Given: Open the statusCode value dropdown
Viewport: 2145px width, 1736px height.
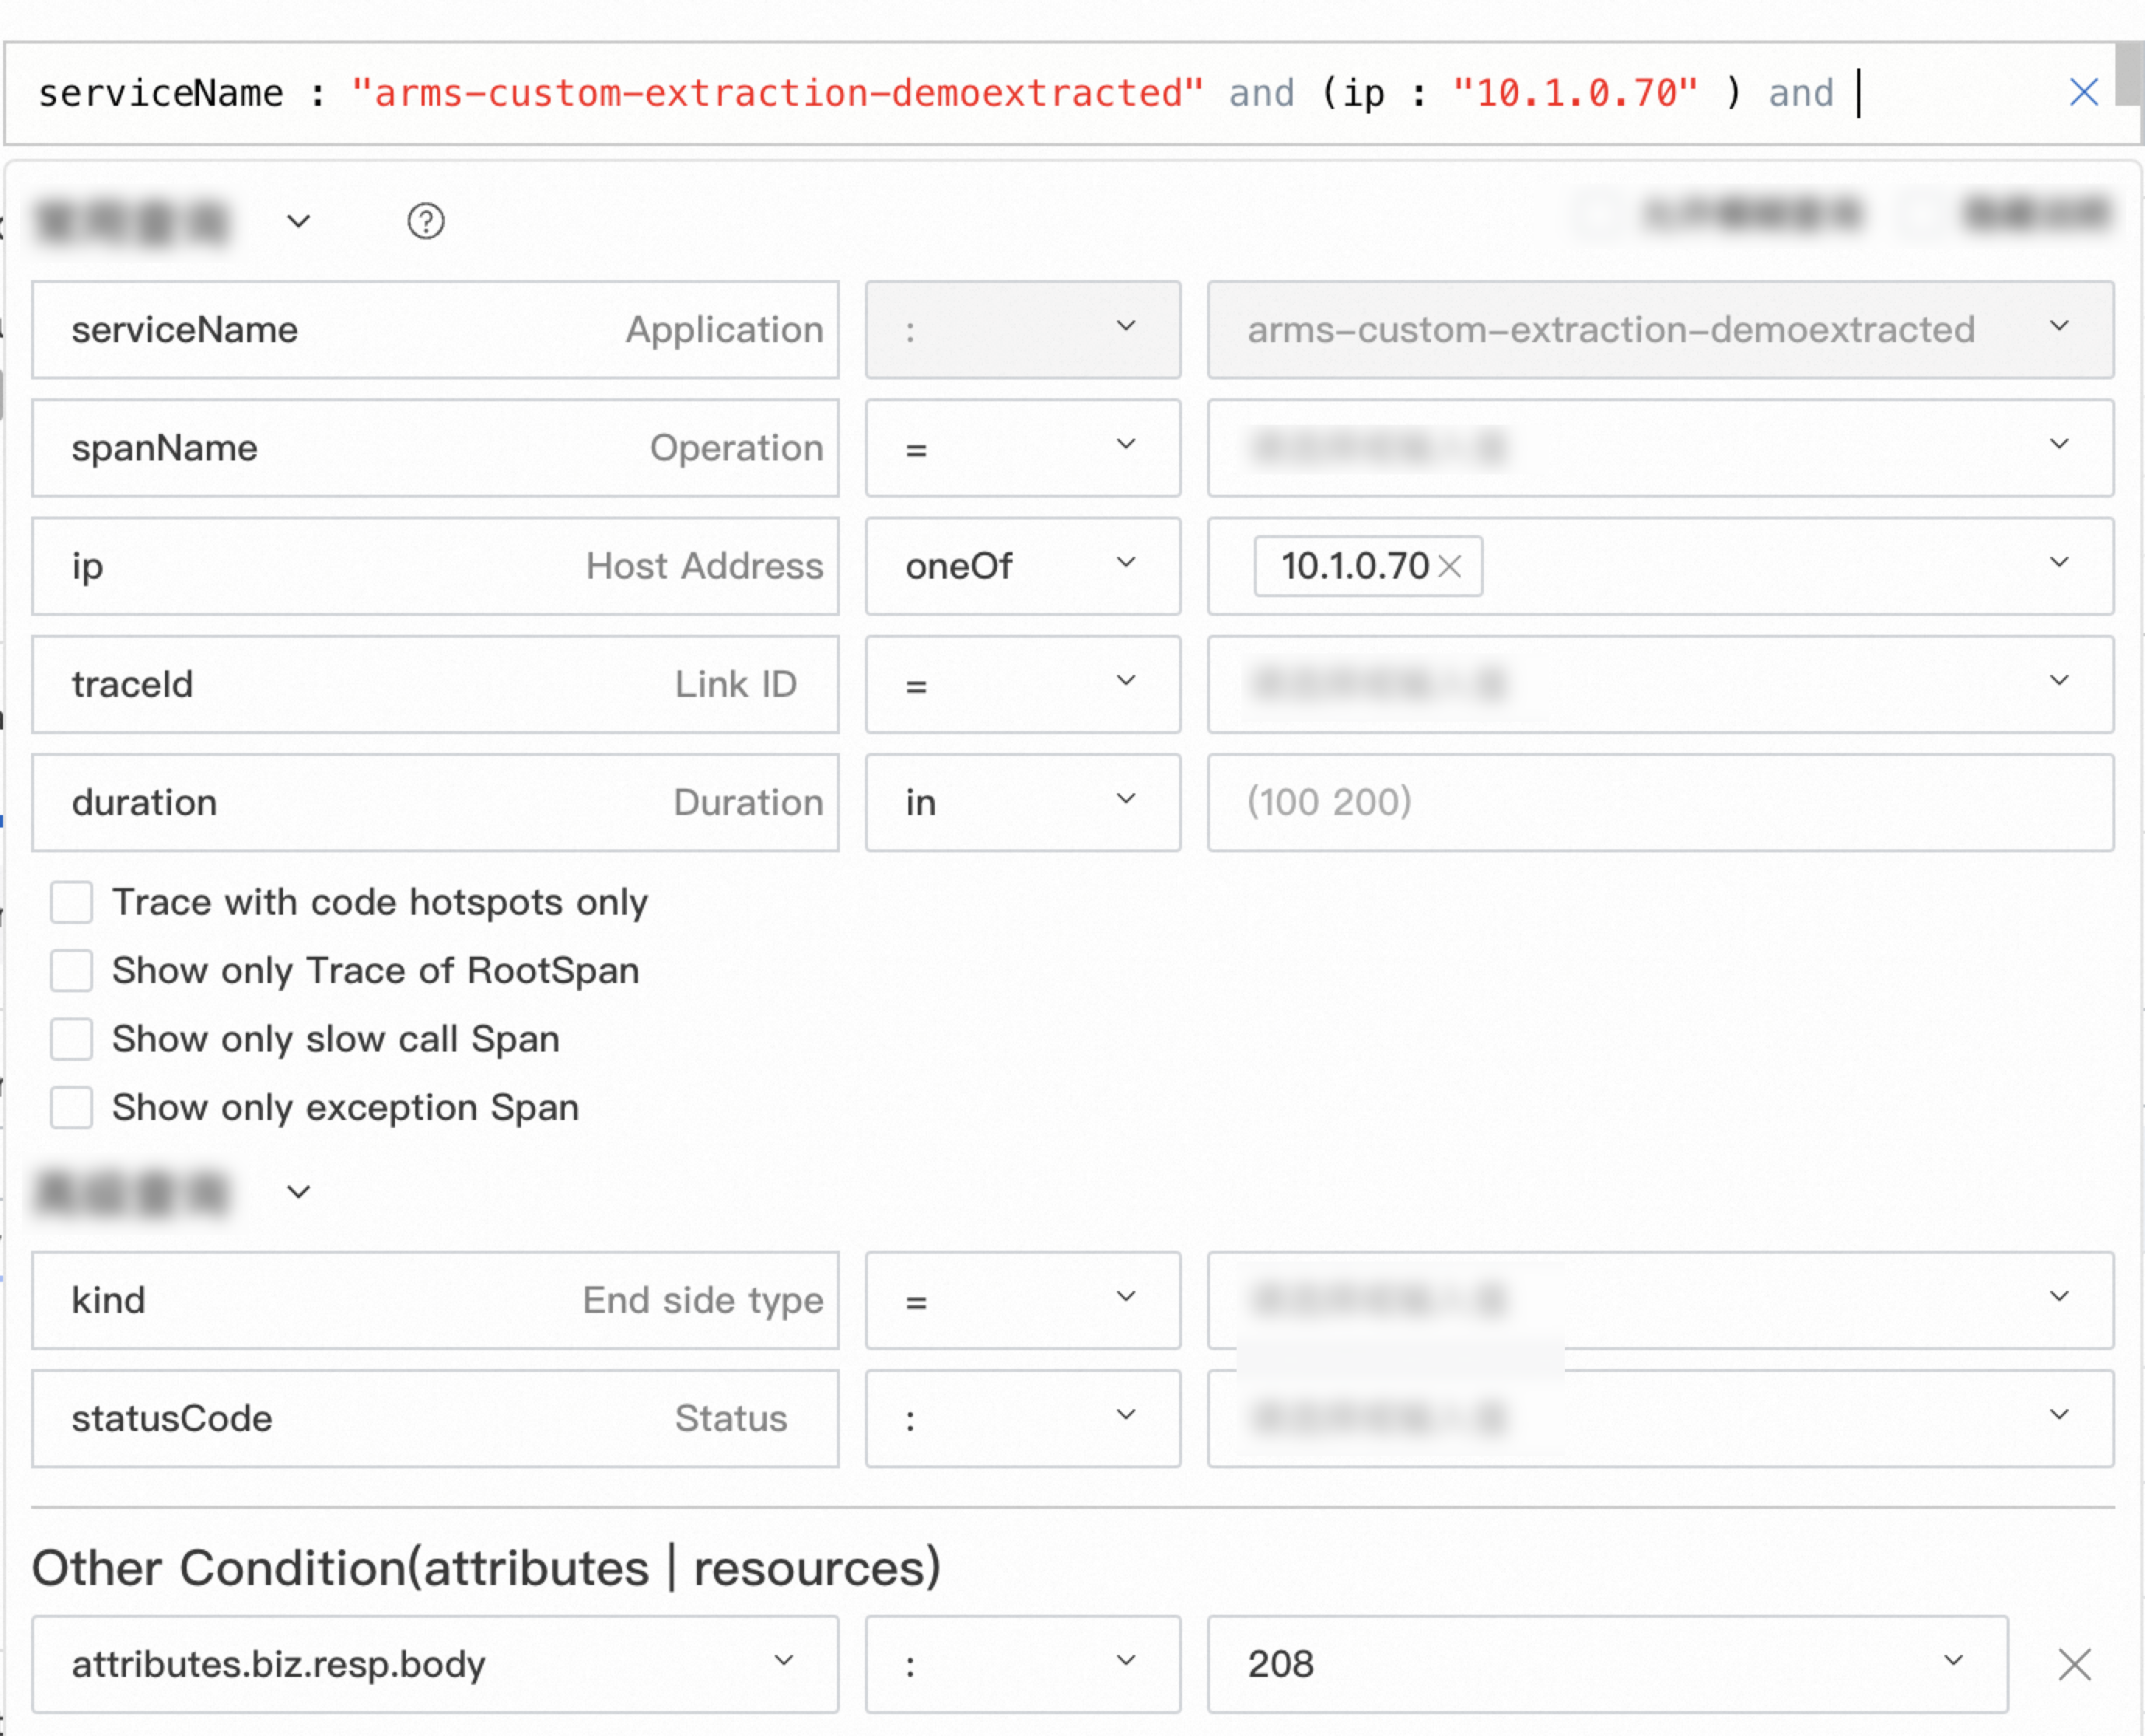Looking at the screenshot, I should [x=1660, y=1418].
